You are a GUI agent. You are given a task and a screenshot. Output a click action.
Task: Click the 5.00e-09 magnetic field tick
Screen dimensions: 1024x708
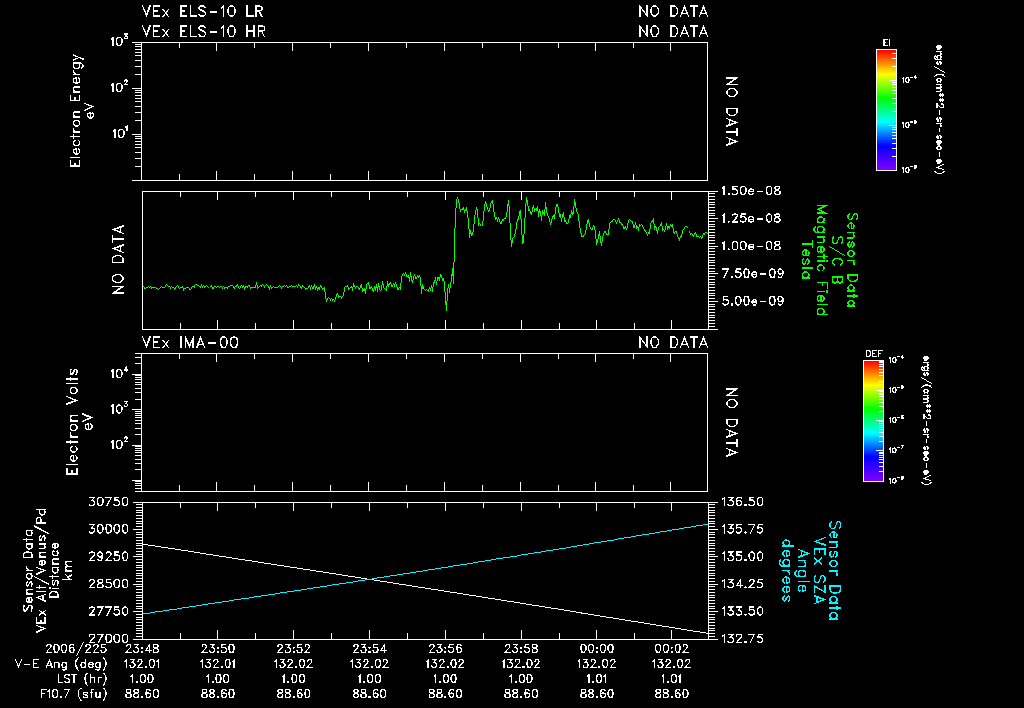coord(750,301)
